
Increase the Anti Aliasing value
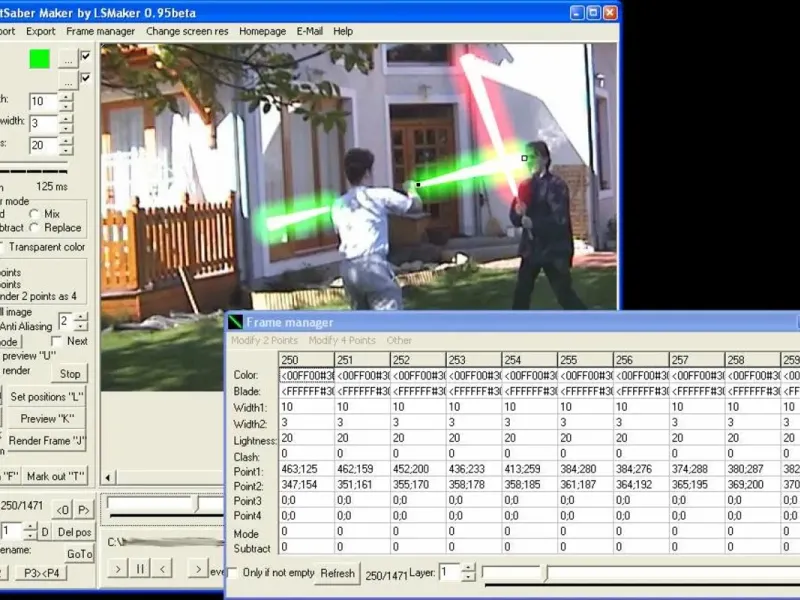[x=81, y=317]
